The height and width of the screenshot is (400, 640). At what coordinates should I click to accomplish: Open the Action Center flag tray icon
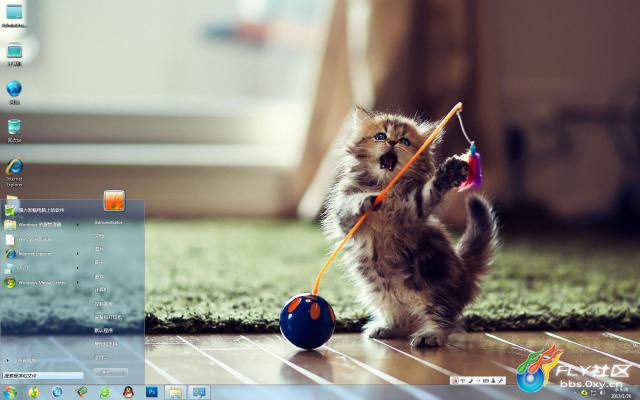[x=594, y=393]
